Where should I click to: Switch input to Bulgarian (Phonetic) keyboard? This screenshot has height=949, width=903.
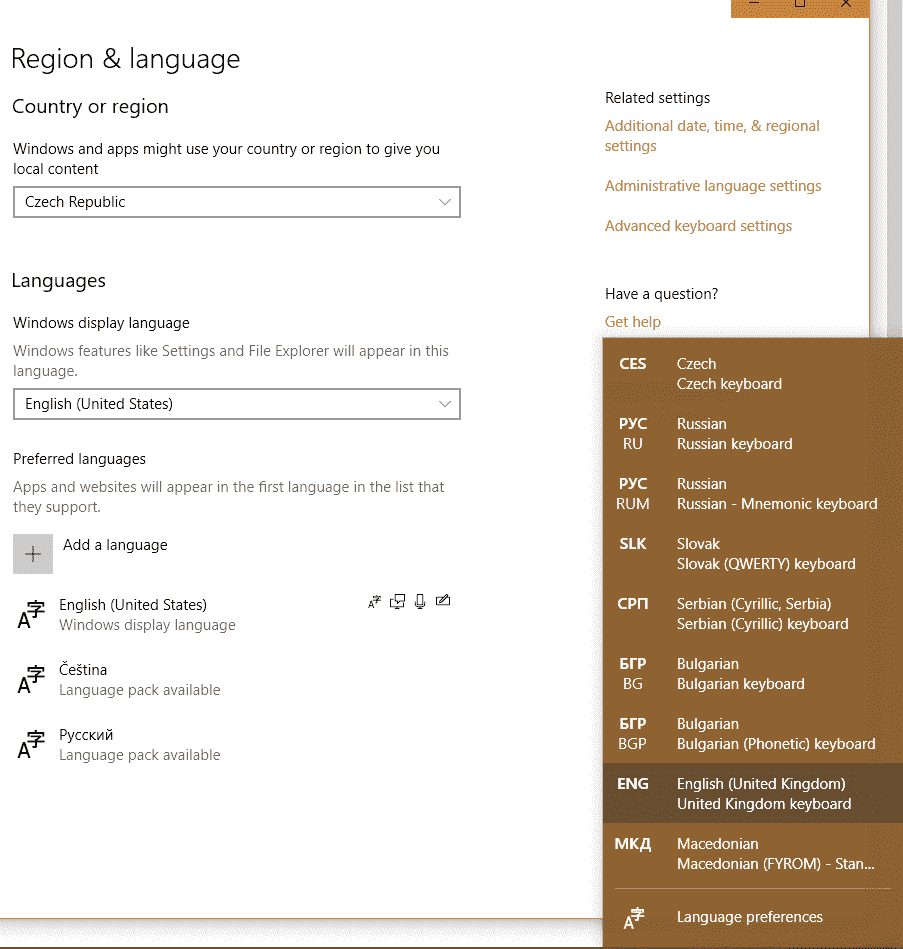pos(753,733)
